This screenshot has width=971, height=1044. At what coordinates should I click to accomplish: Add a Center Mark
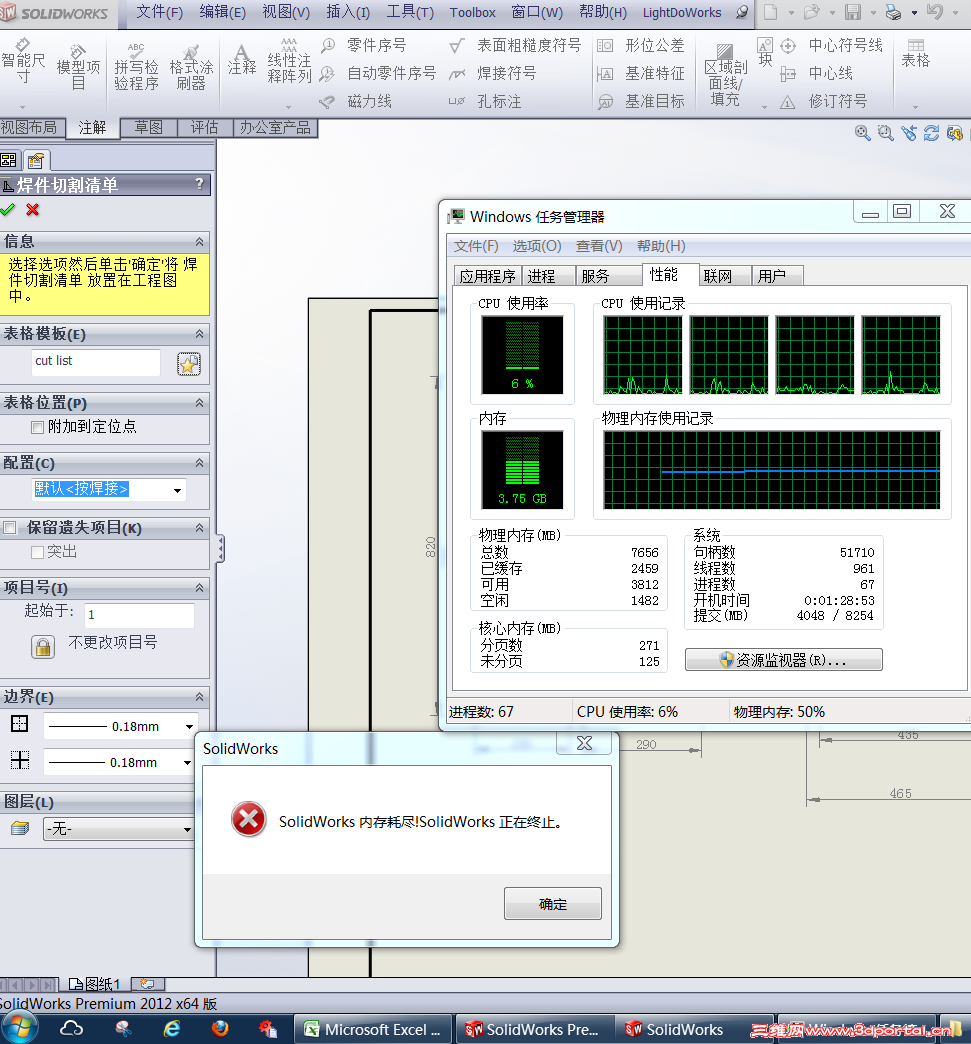tap(831, 45)
